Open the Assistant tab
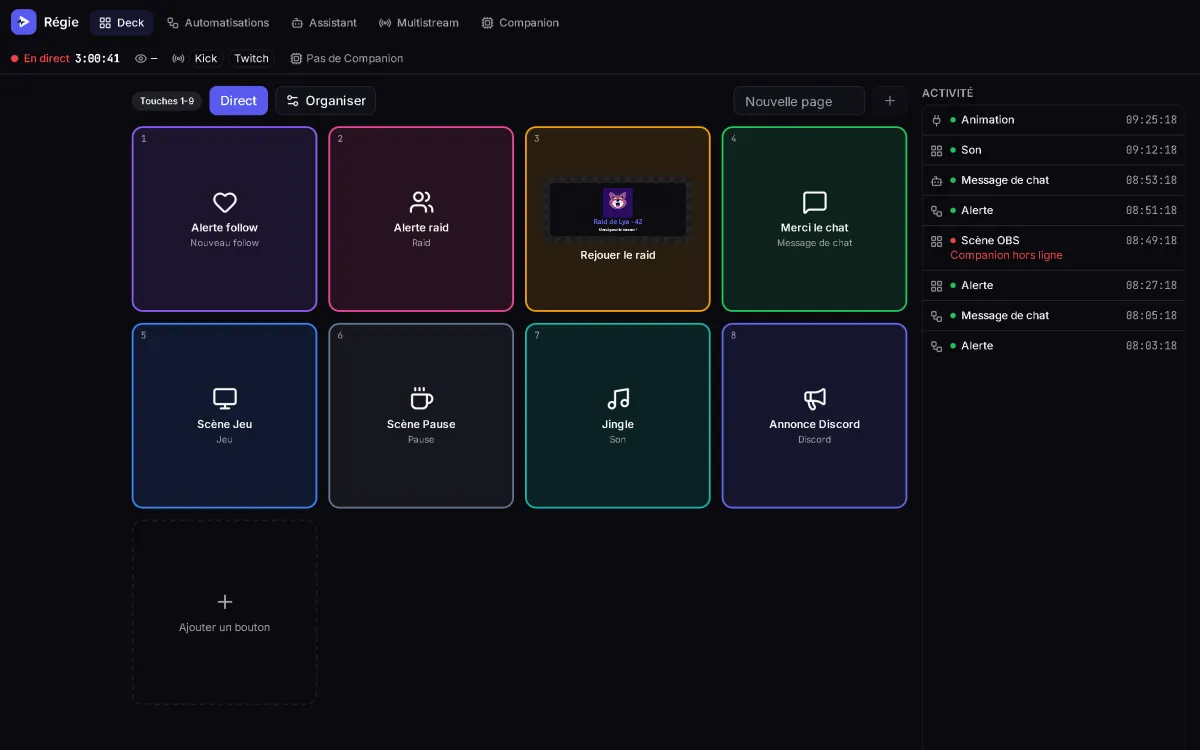The image size is (1200, 750). (x=324, y=23)
